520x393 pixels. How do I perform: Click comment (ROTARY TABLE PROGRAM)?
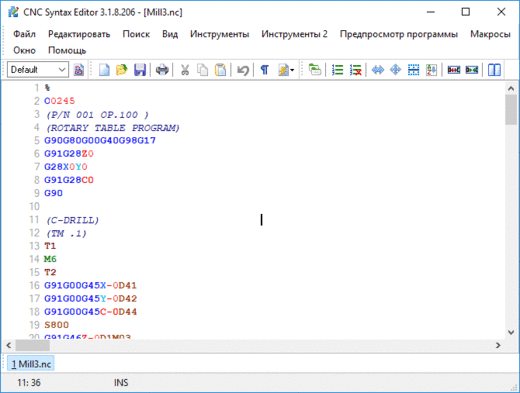[x=113, y=128]
